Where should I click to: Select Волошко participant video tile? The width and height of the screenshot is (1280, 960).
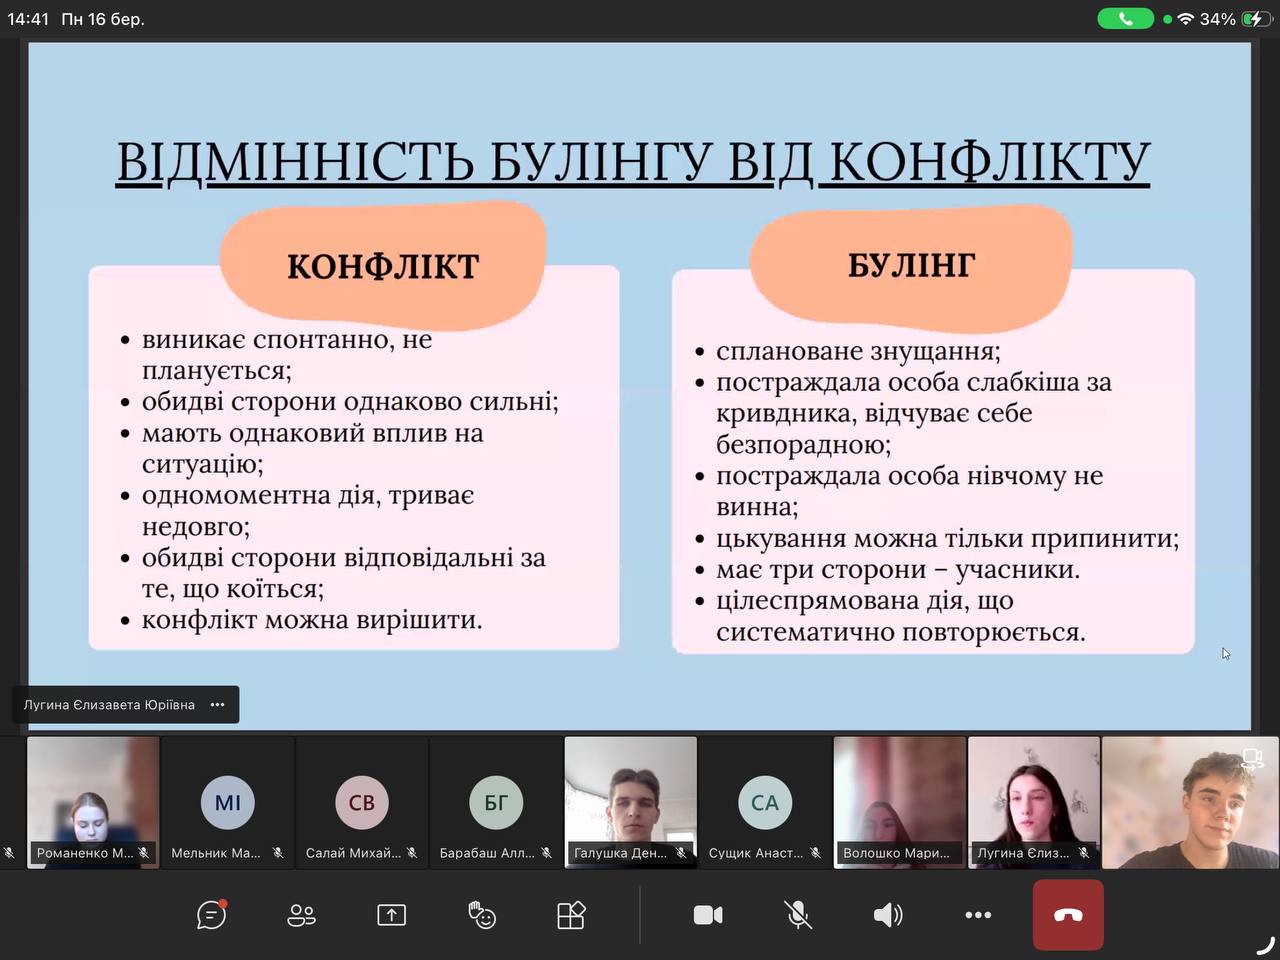(899, 800)
